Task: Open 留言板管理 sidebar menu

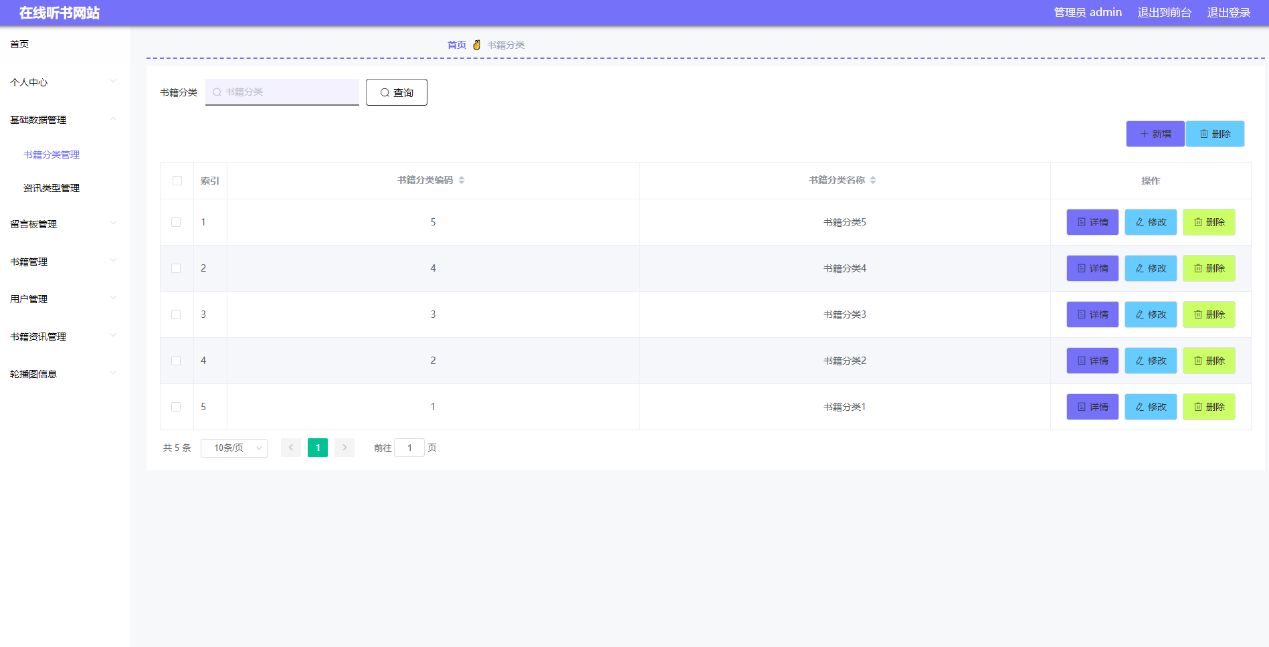Action: (65, 224)
